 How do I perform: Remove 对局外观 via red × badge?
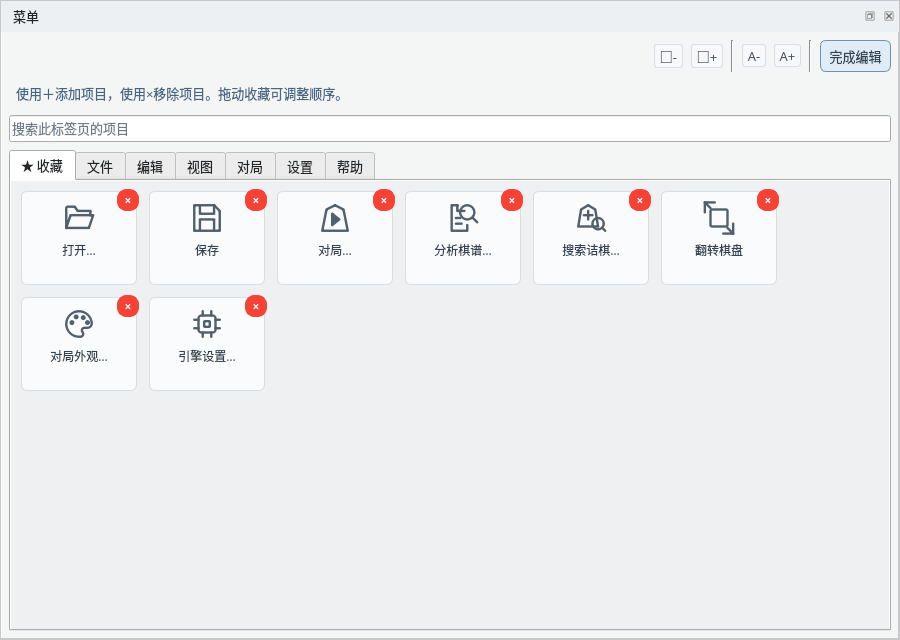(128, 307)
